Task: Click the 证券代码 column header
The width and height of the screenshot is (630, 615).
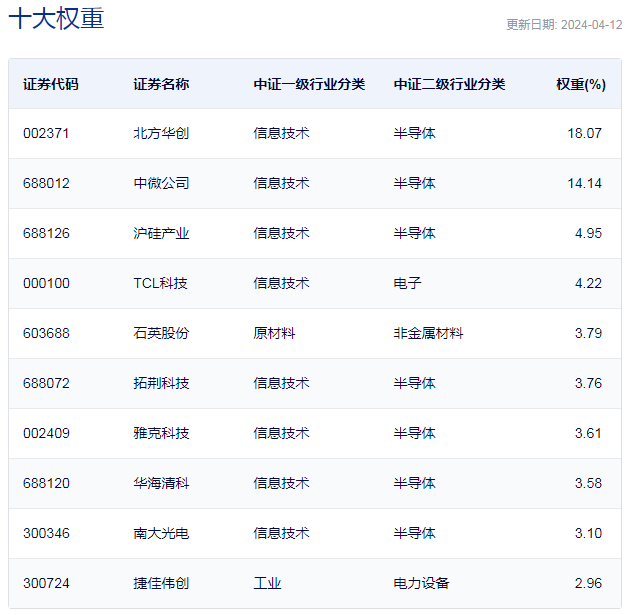Action: 51,84
